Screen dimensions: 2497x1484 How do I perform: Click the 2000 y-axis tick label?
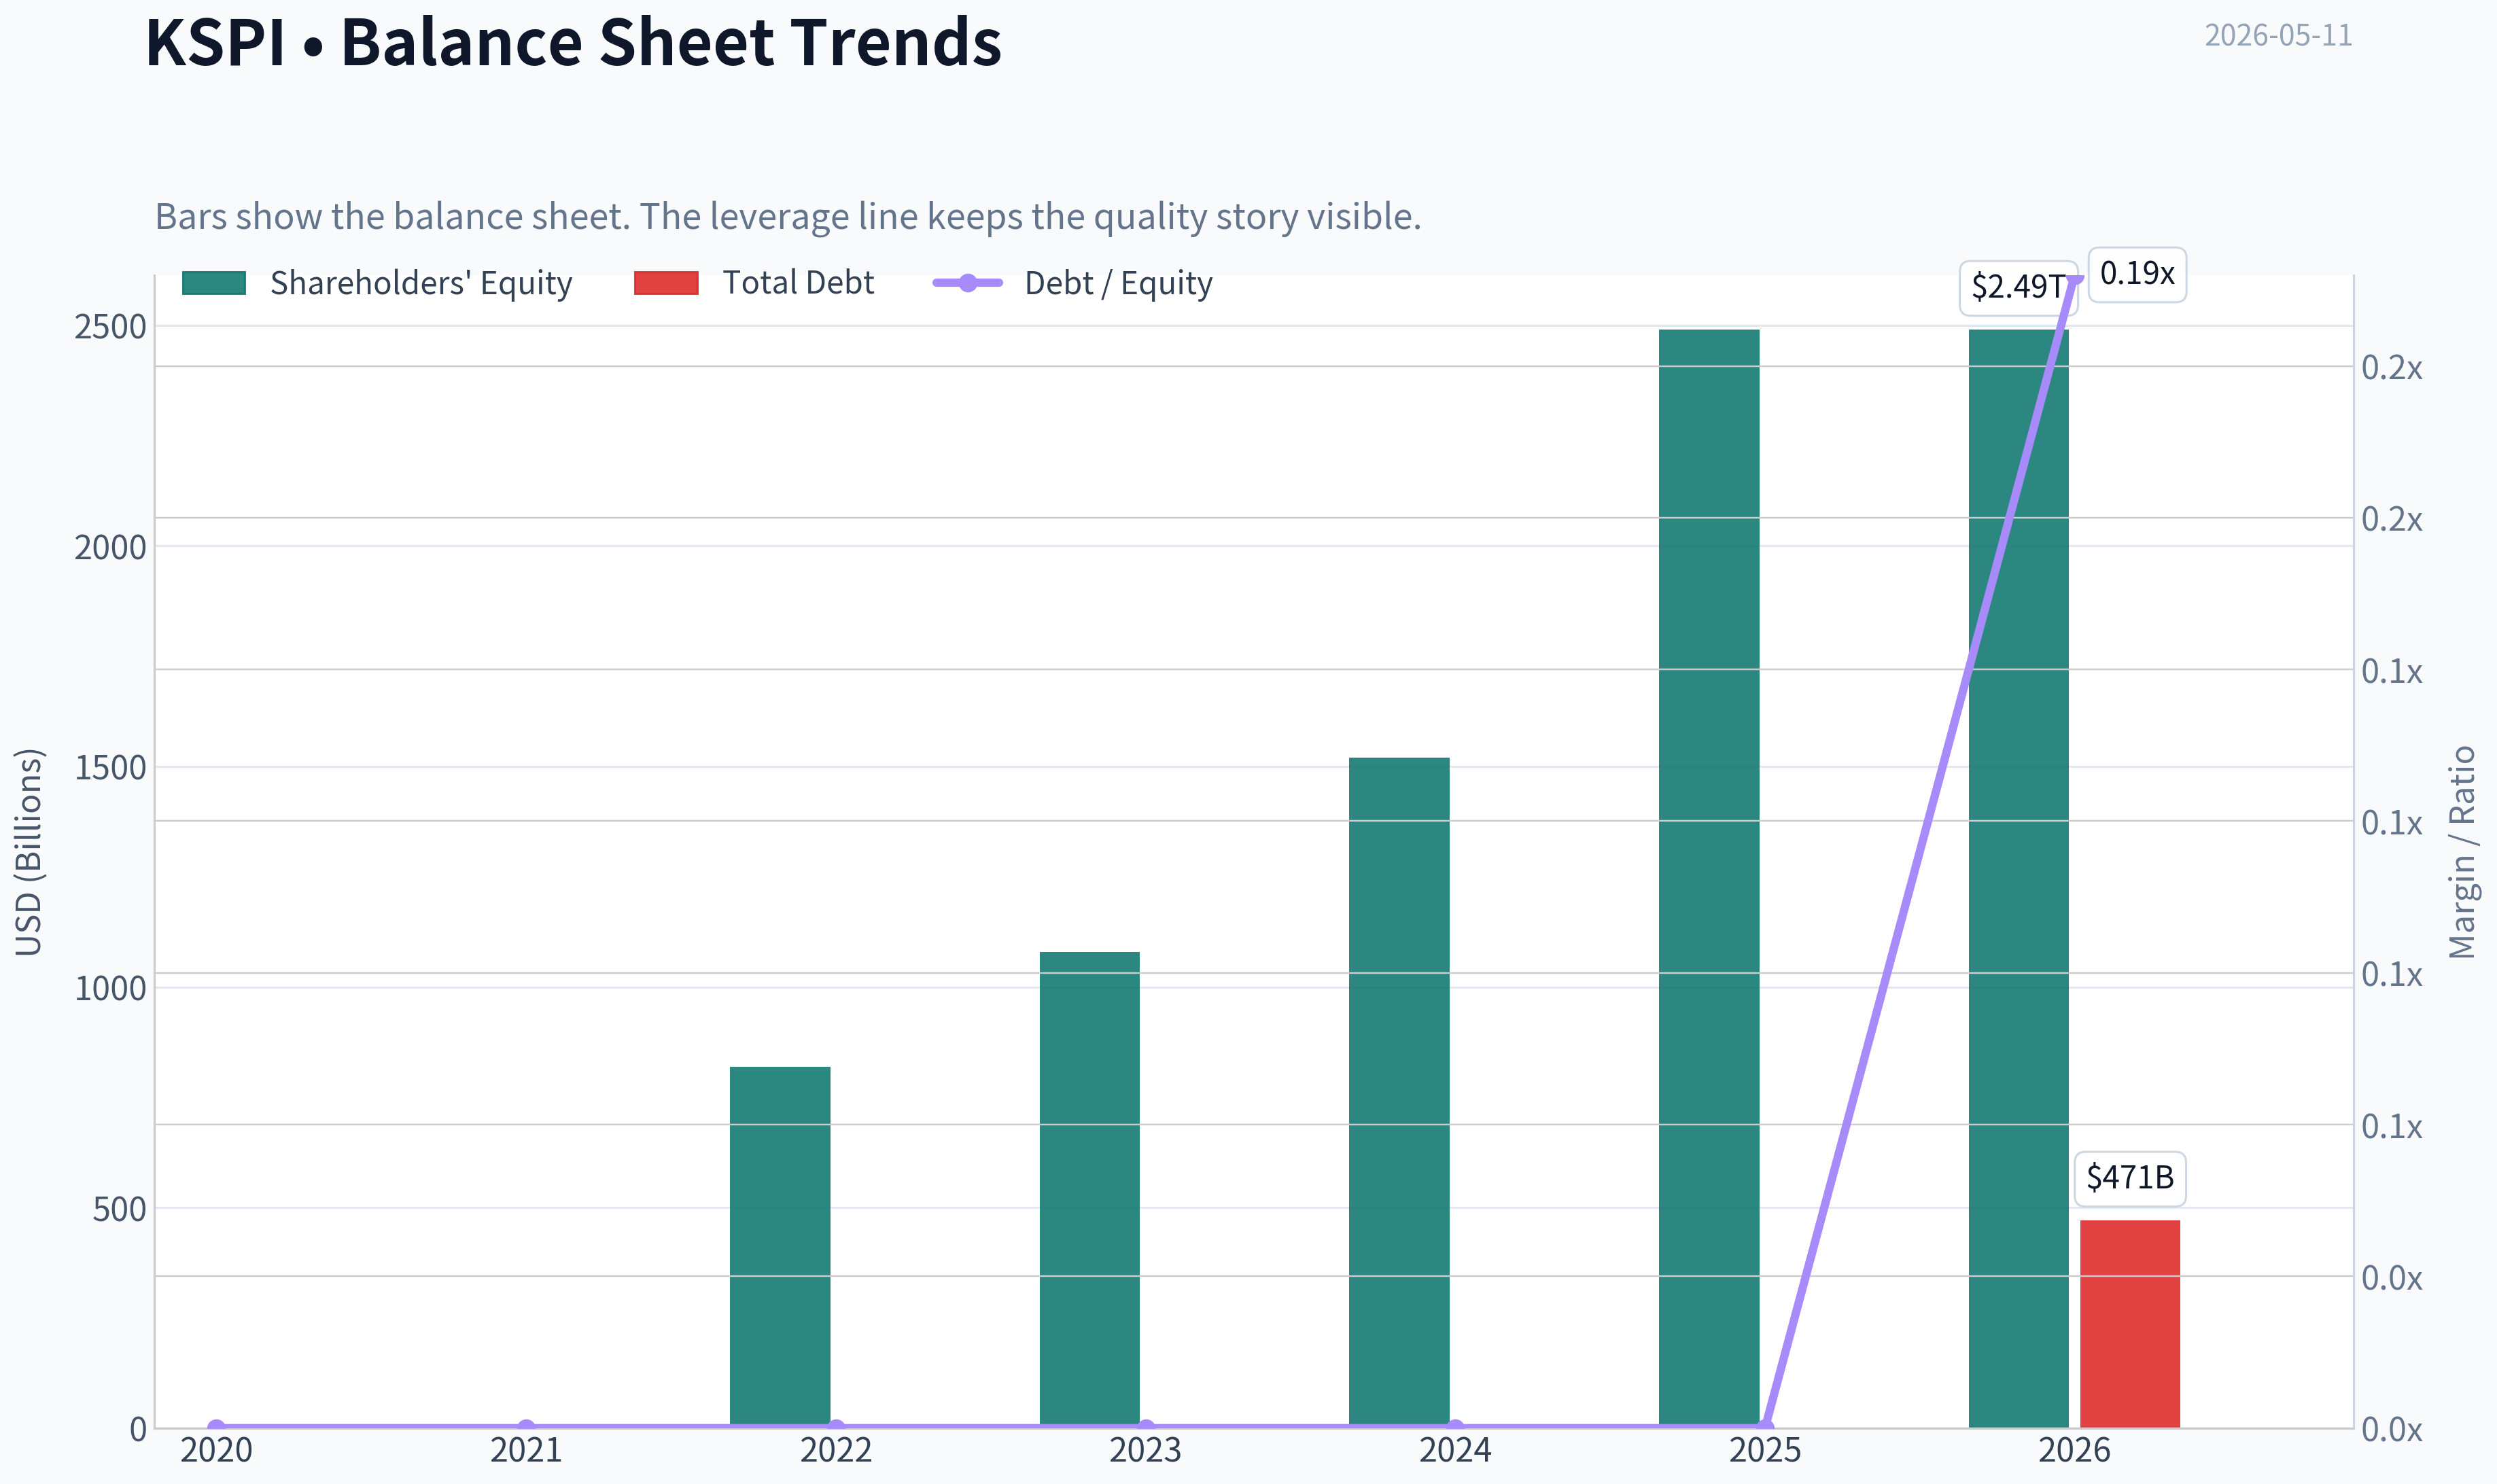[110, 548]
